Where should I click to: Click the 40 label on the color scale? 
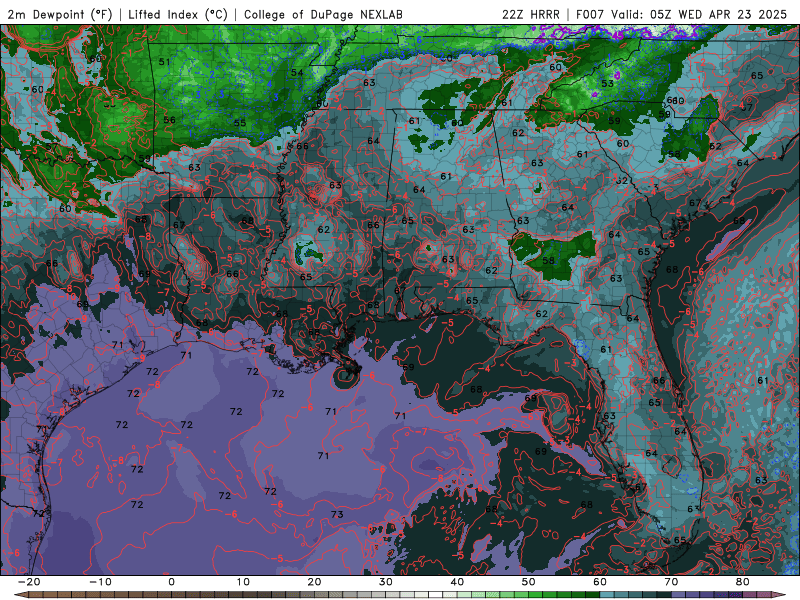[x=457, y=582]
